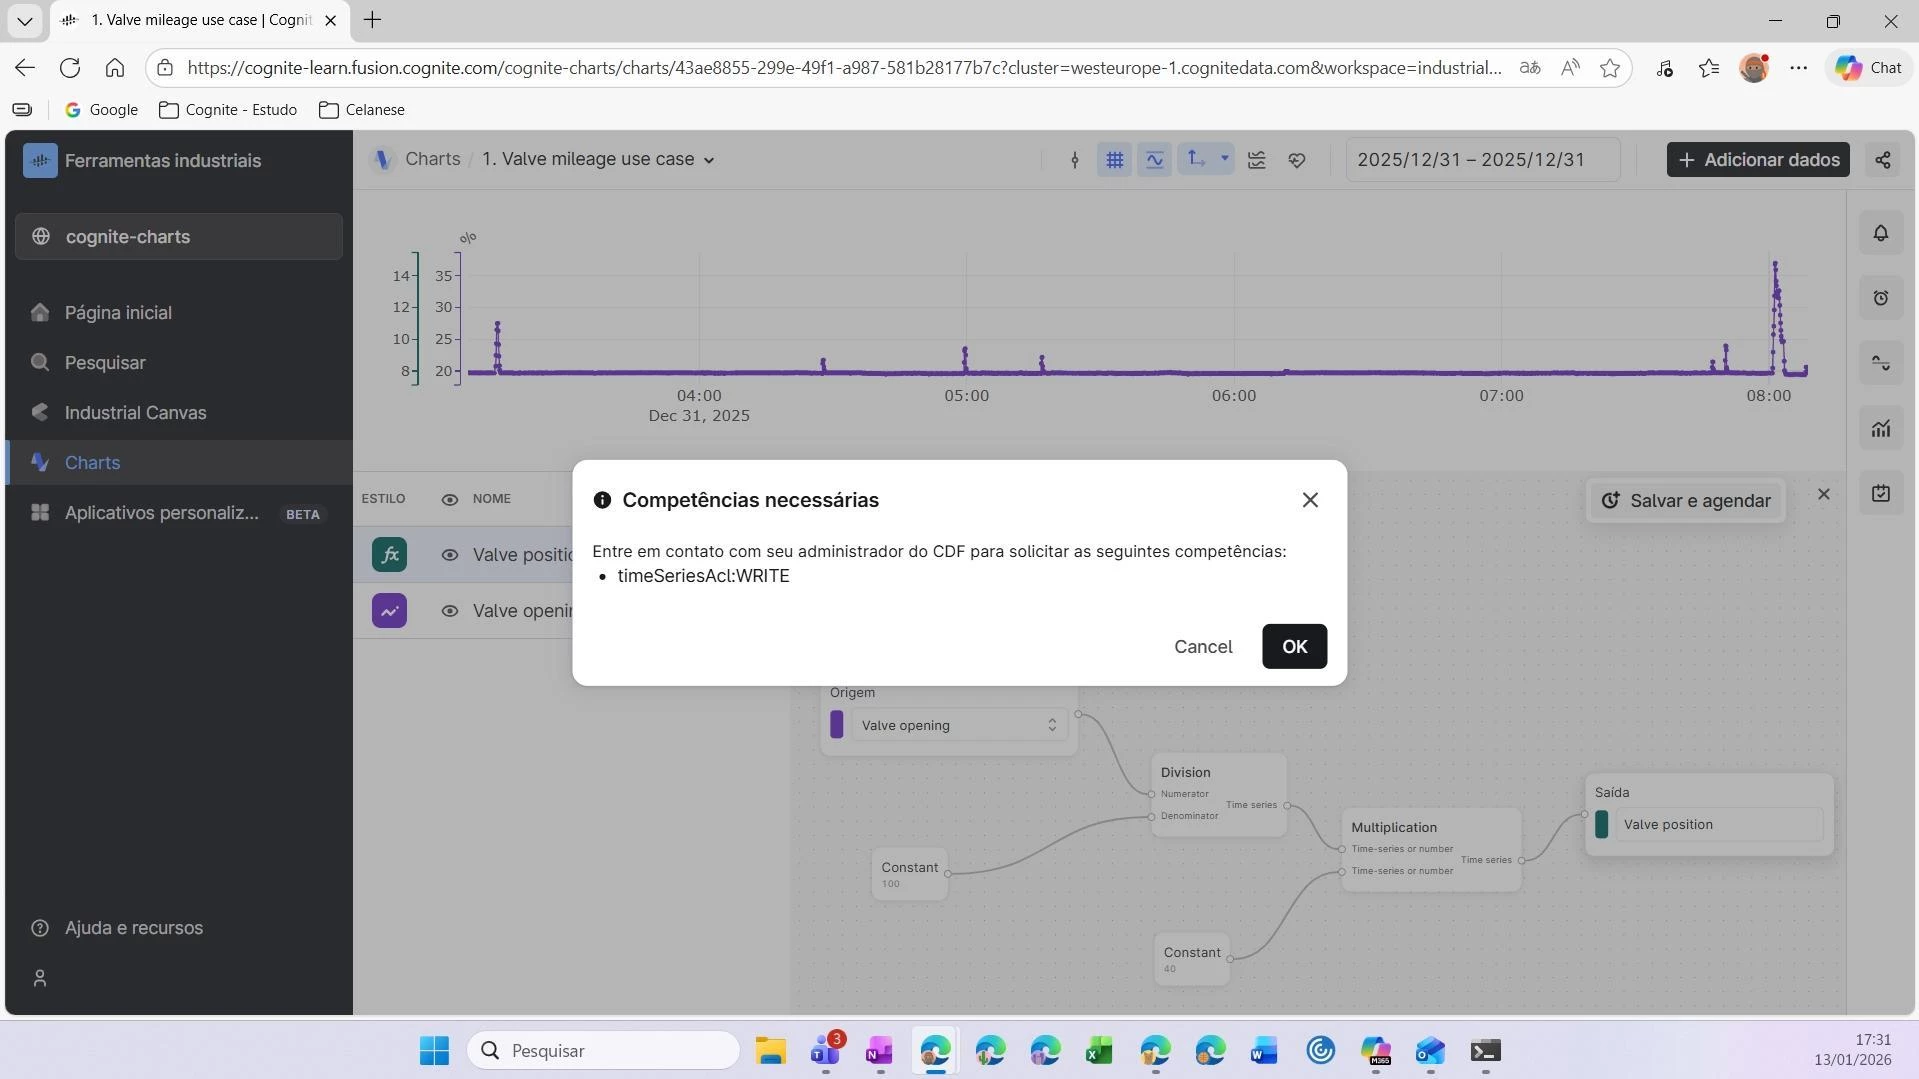Expand the chart title dropdown chevron
This screenshot has height=1079, width=1919.
tap(709, 160)
